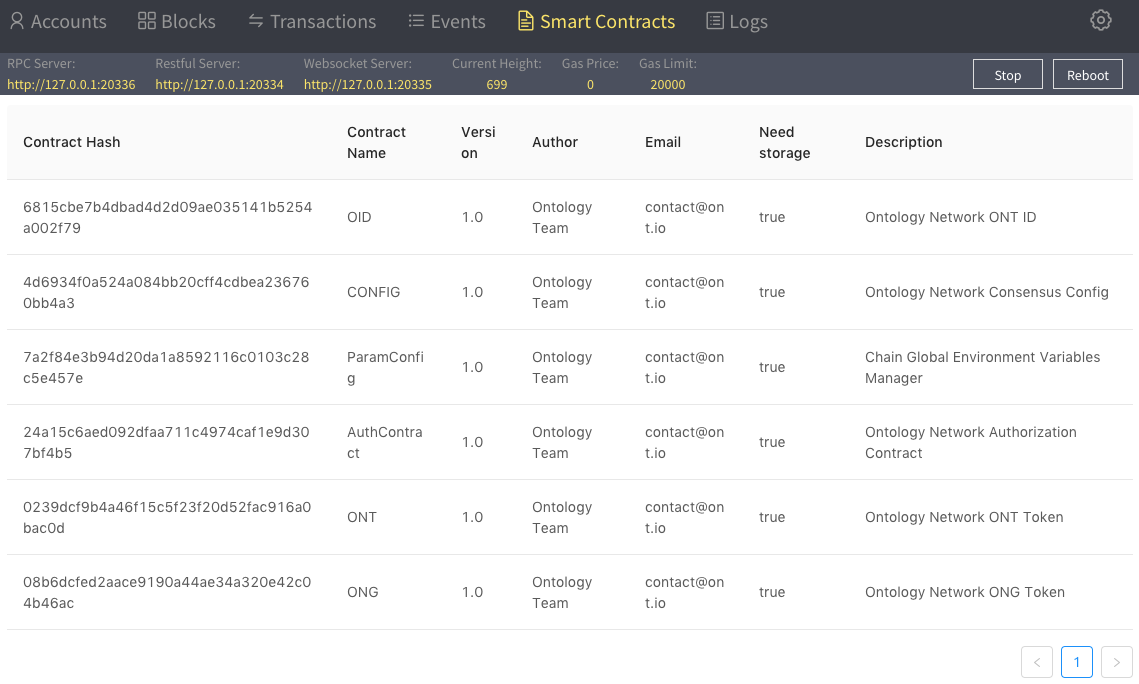Select the OID contract hash
Viewport: 1139px width, 684px height.
168,217
